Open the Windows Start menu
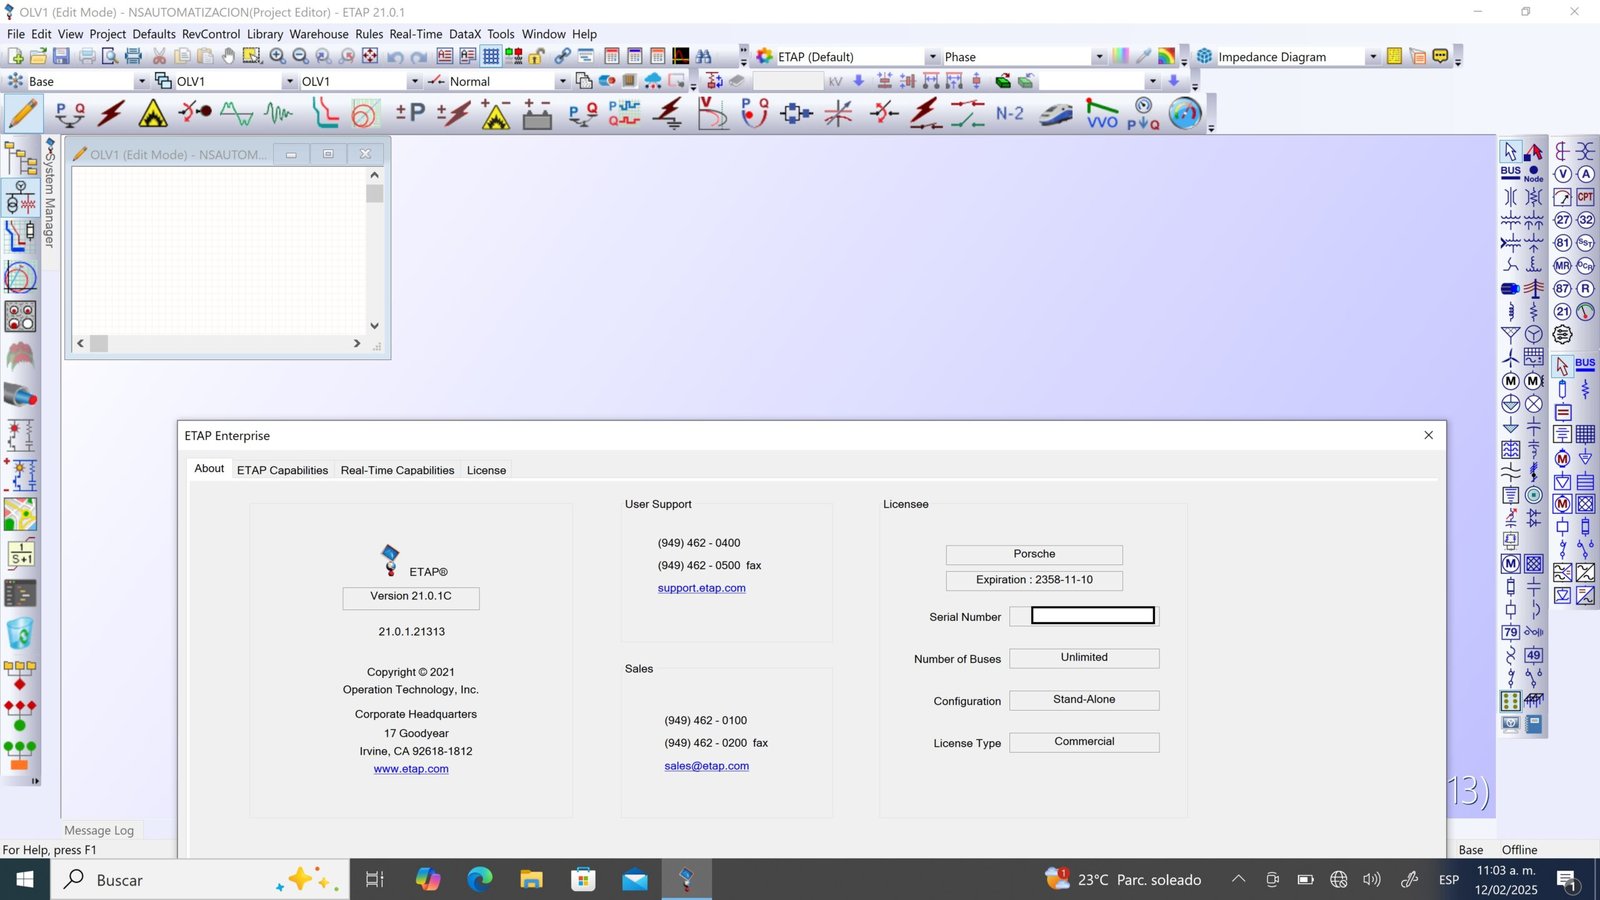Viewport: 1600px width, 900px height. pos(24,880)
